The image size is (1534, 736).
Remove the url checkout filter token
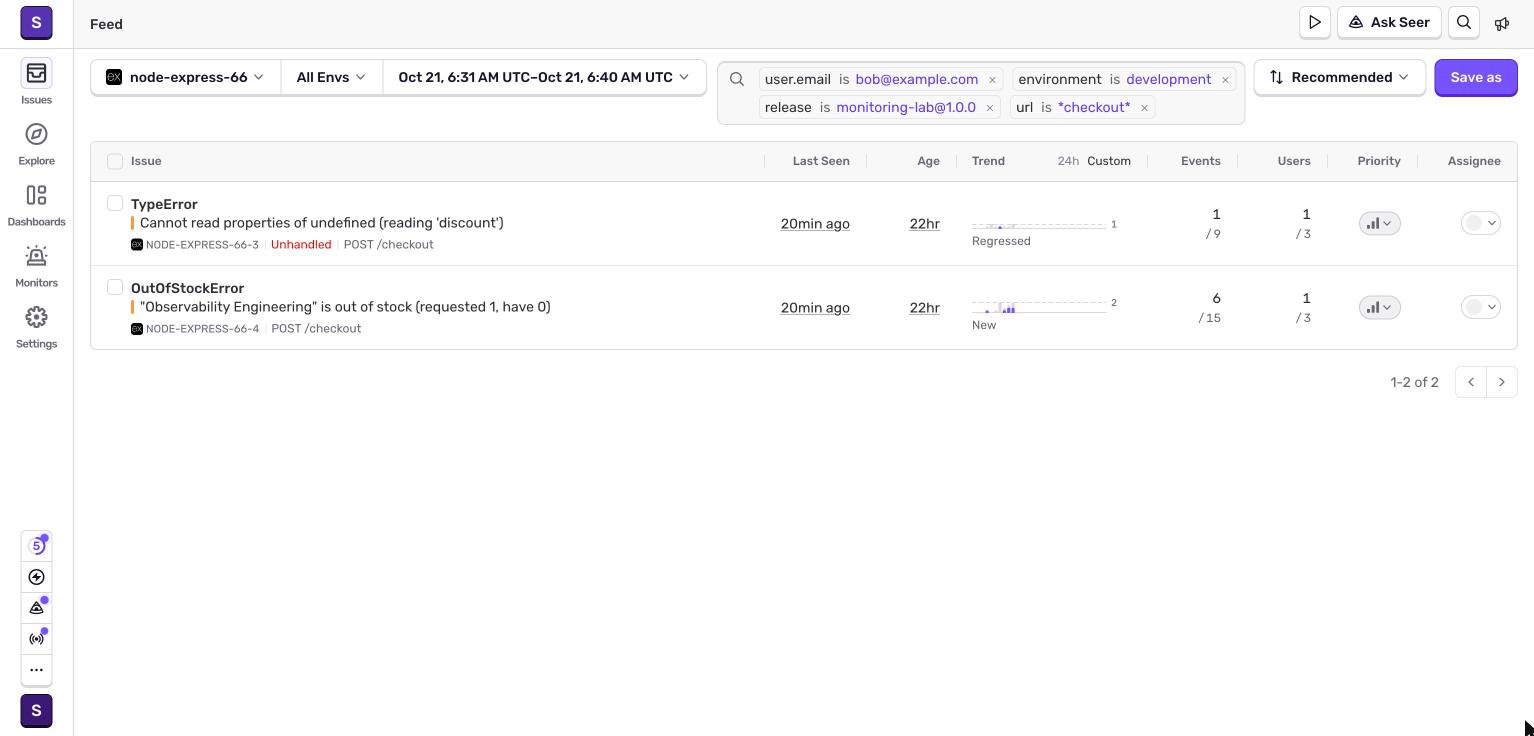1144,107
